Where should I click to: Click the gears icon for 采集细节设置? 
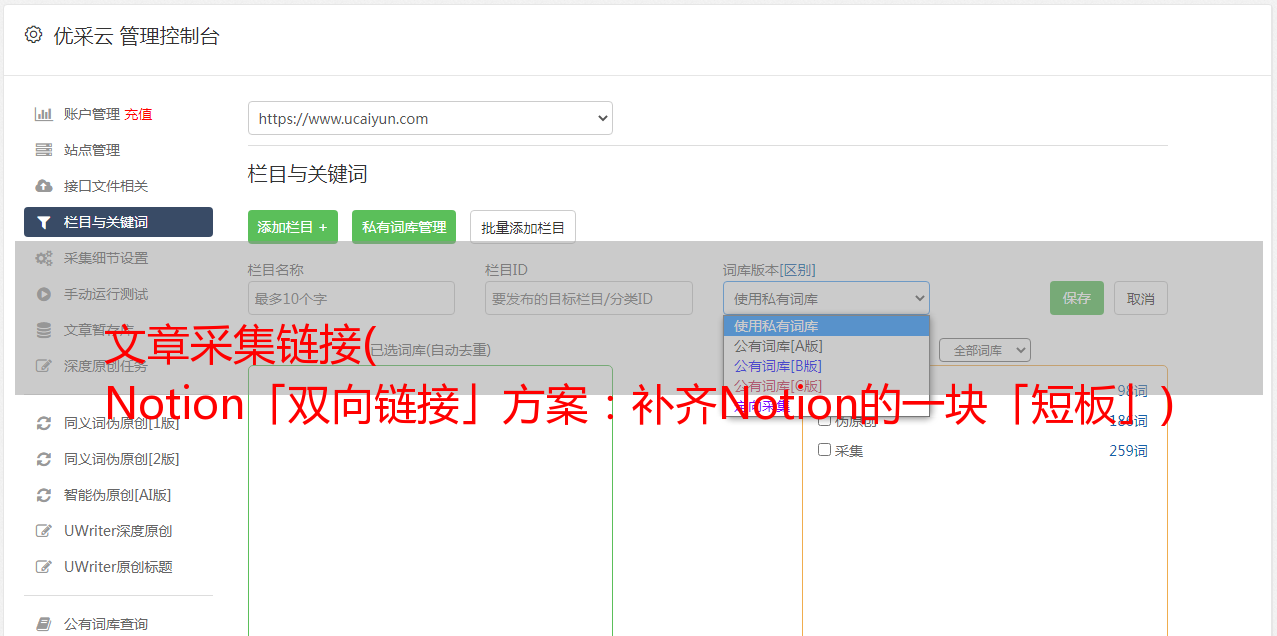pyautogui.click(x=43, y=258)
